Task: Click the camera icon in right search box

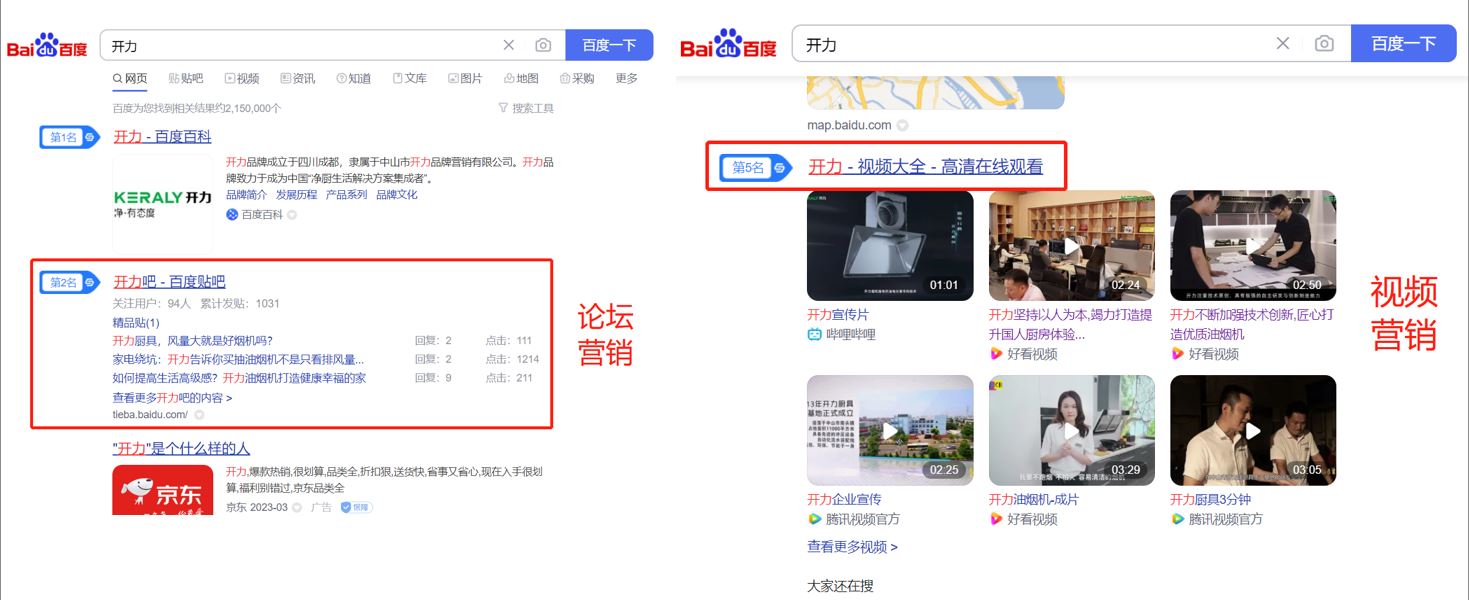Action: pyautogui.click(x=1324, y=44)
